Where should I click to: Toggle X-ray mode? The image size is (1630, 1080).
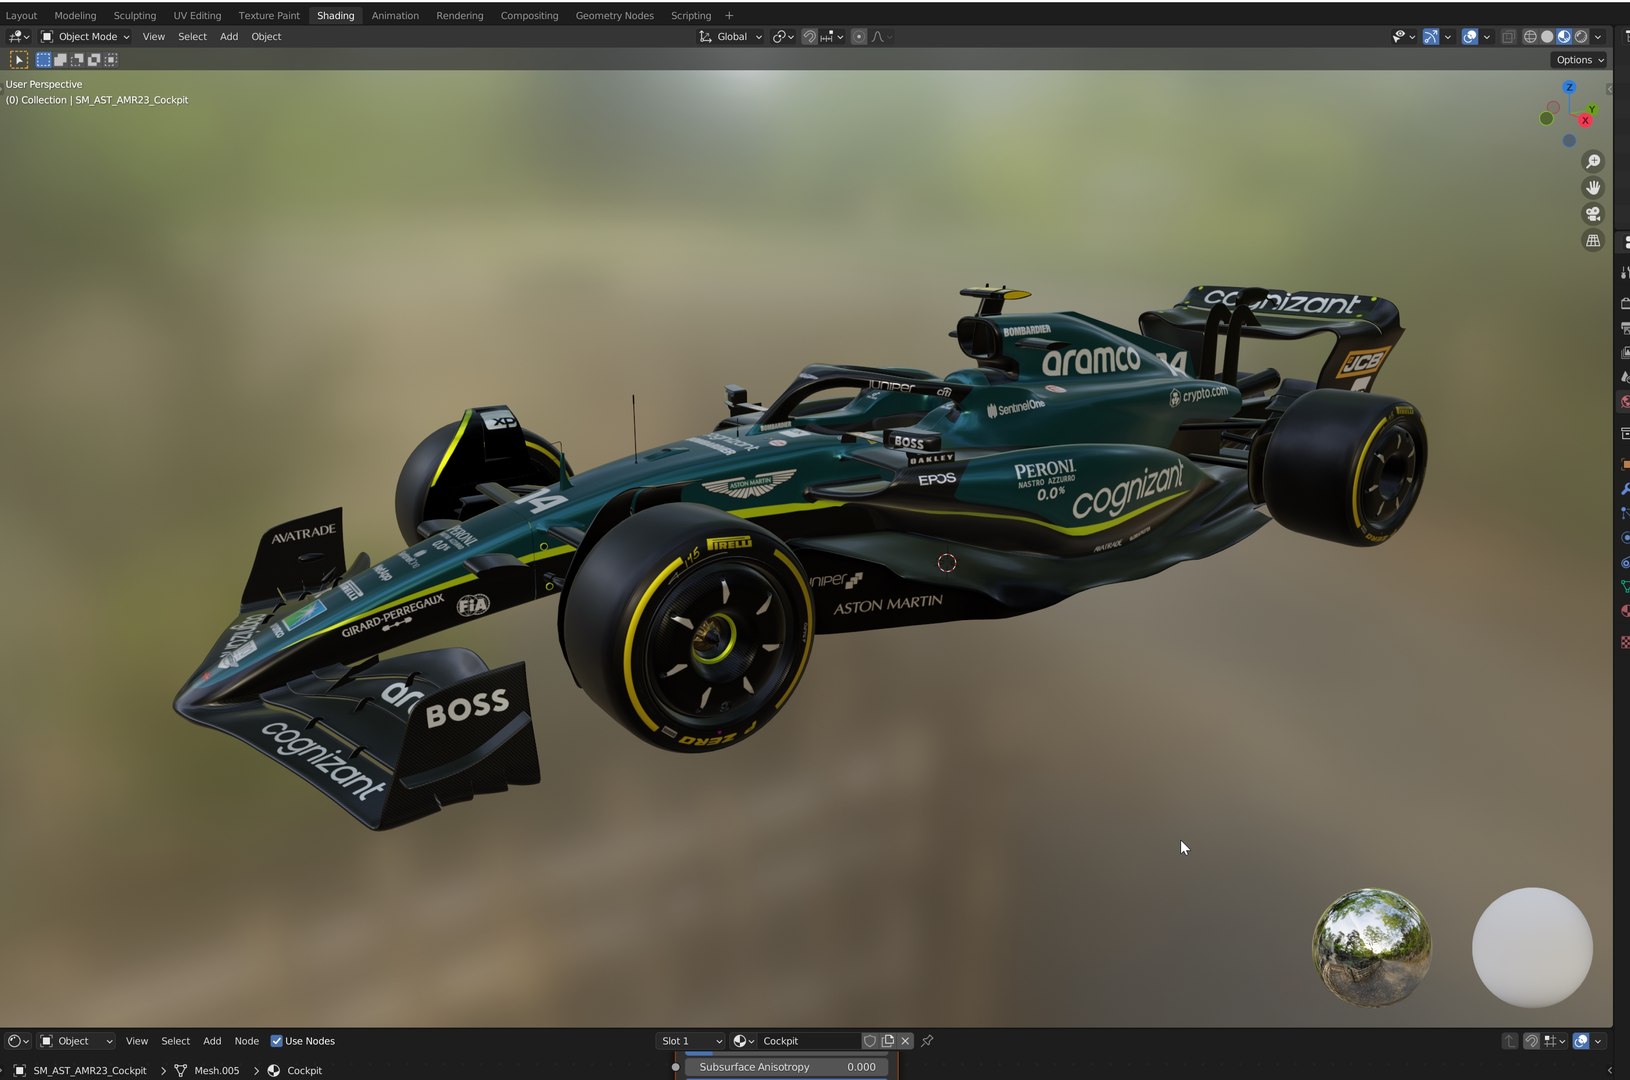point(1508,37)
